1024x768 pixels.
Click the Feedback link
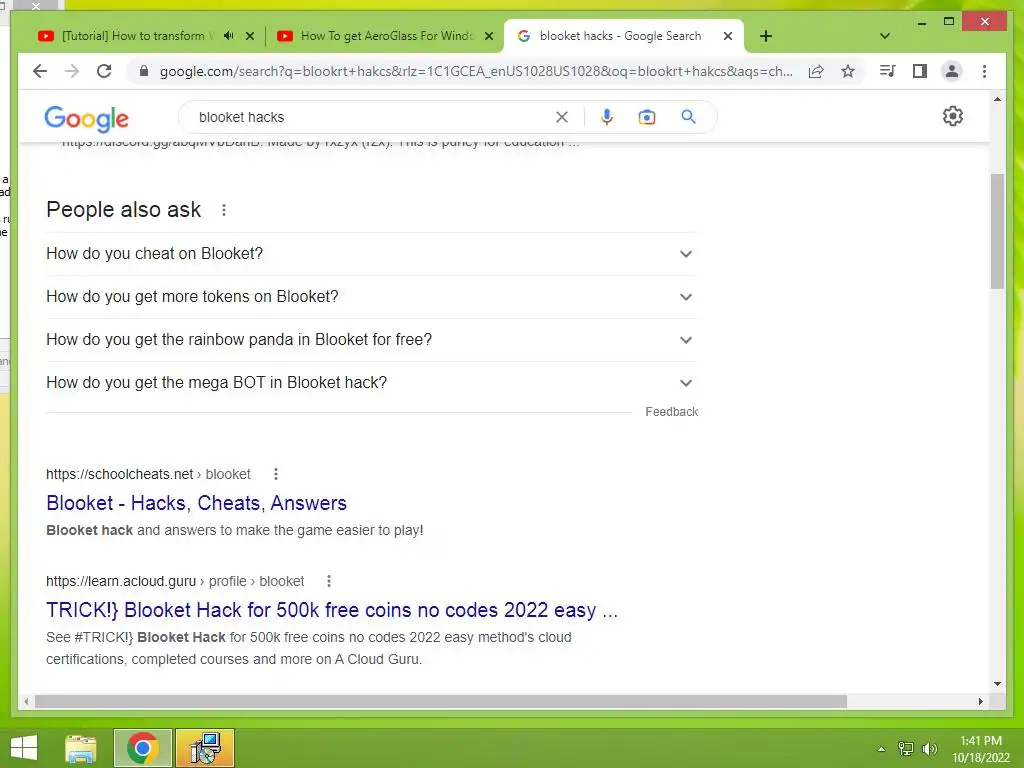[x=671, y=412]
